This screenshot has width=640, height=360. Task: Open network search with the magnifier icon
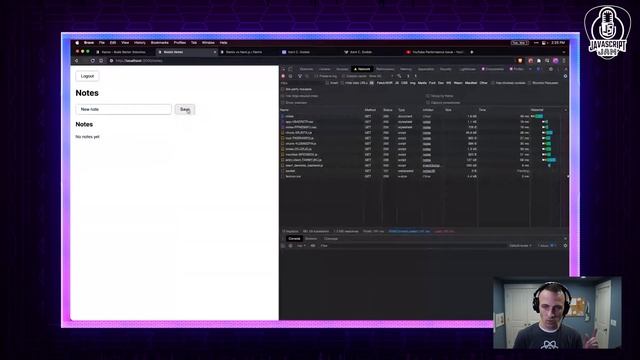[x=307, y=76]
